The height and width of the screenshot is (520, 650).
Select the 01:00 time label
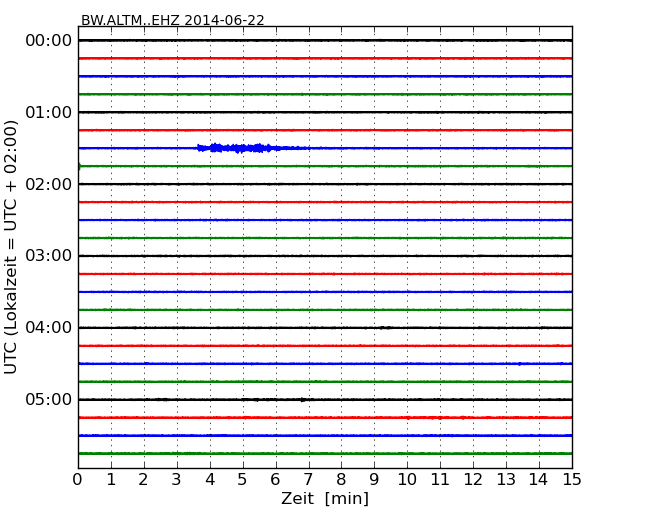point(49,112)
